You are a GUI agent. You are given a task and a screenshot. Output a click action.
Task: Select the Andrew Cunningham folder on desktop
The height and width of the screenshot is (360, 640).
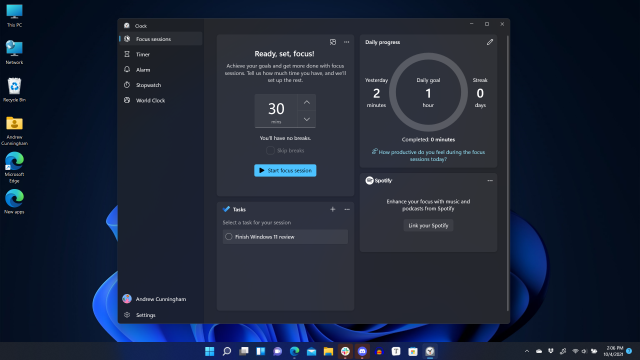click(14, 131)
